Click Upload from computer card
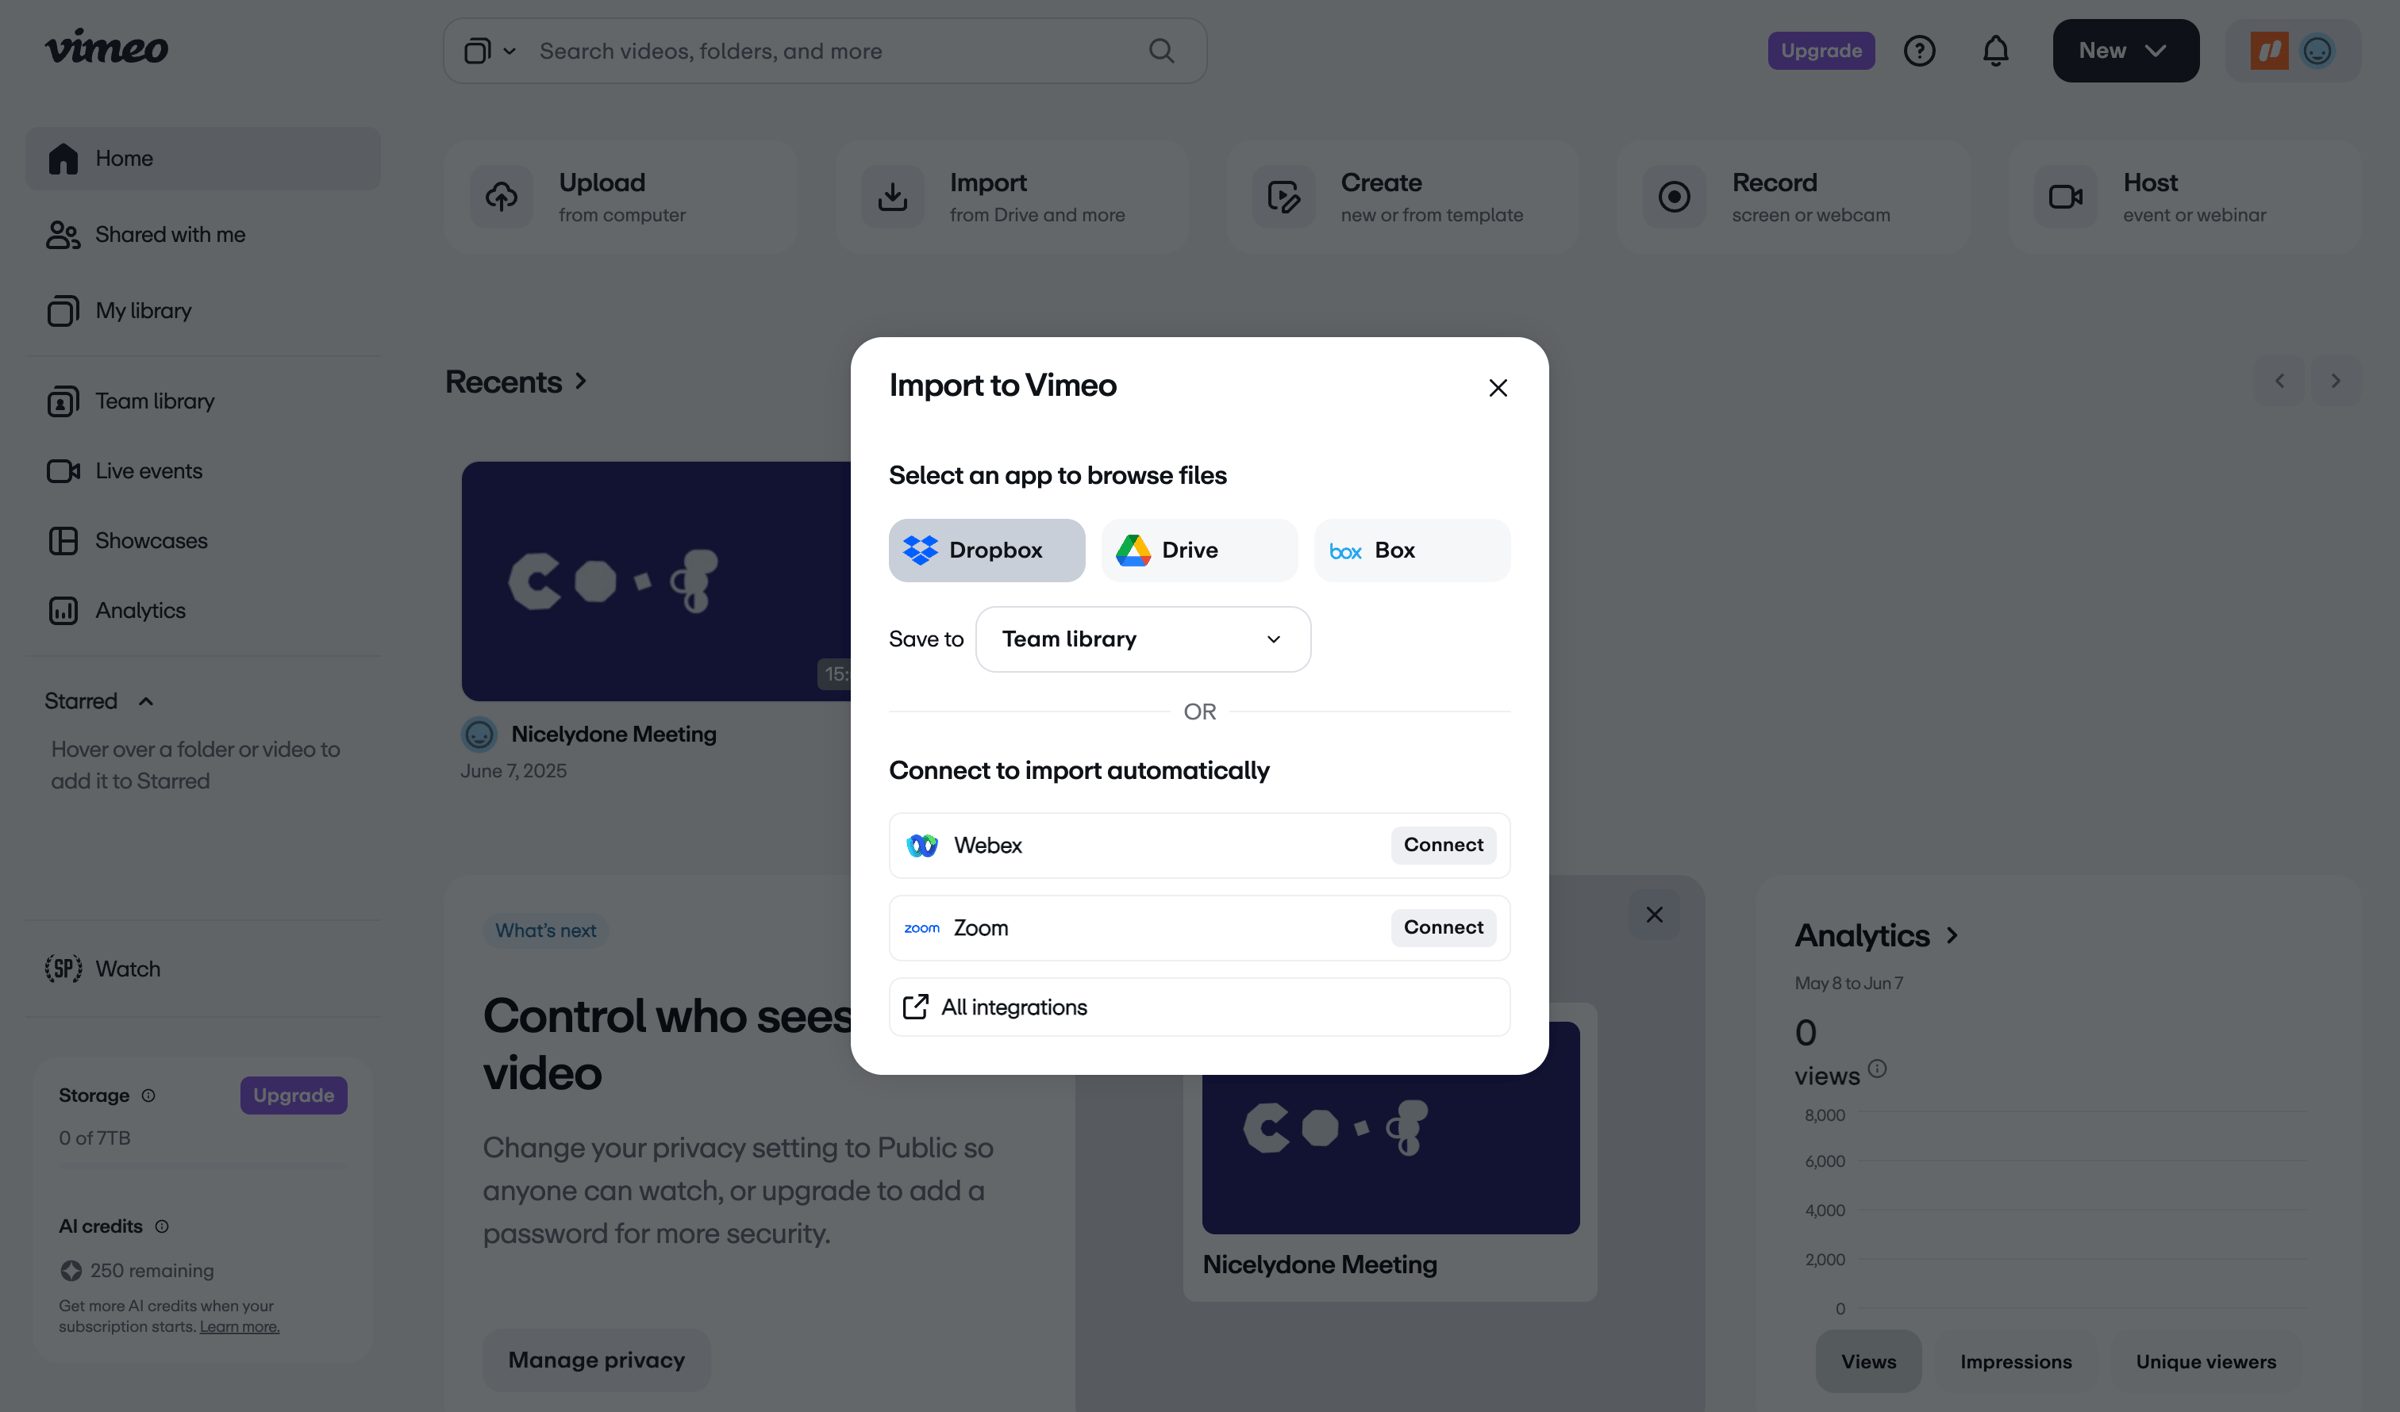2400x1412 pixels. click(620, 196)
